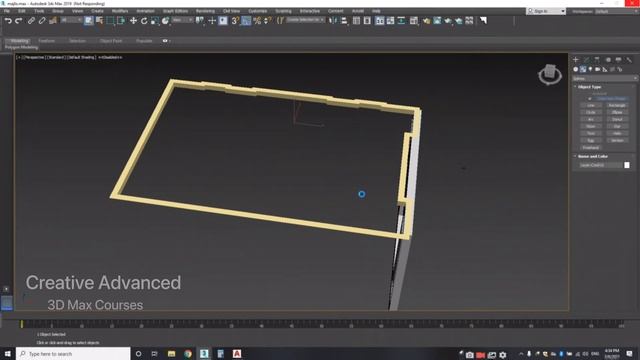
Task: Open Curve Editor from toolbar
Action: tap(391, 21)
